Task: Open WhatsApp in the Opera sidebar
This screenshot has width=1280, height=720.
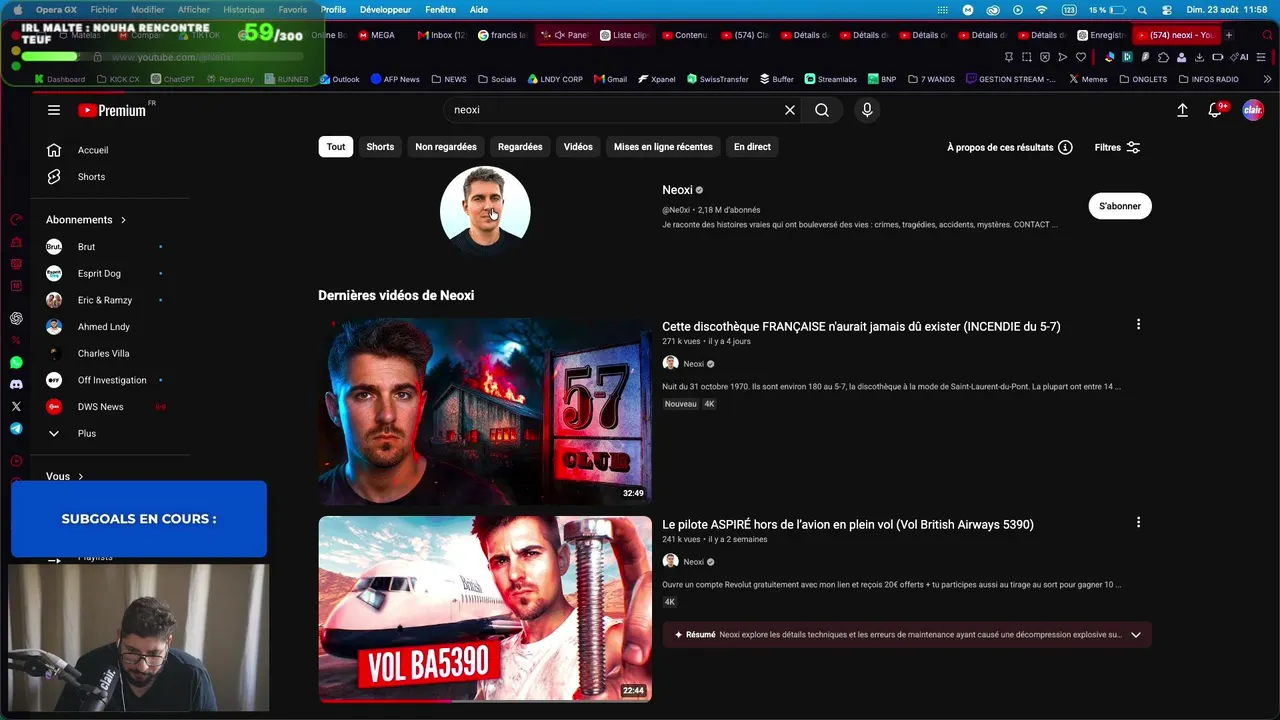Action: coord(16,362)
